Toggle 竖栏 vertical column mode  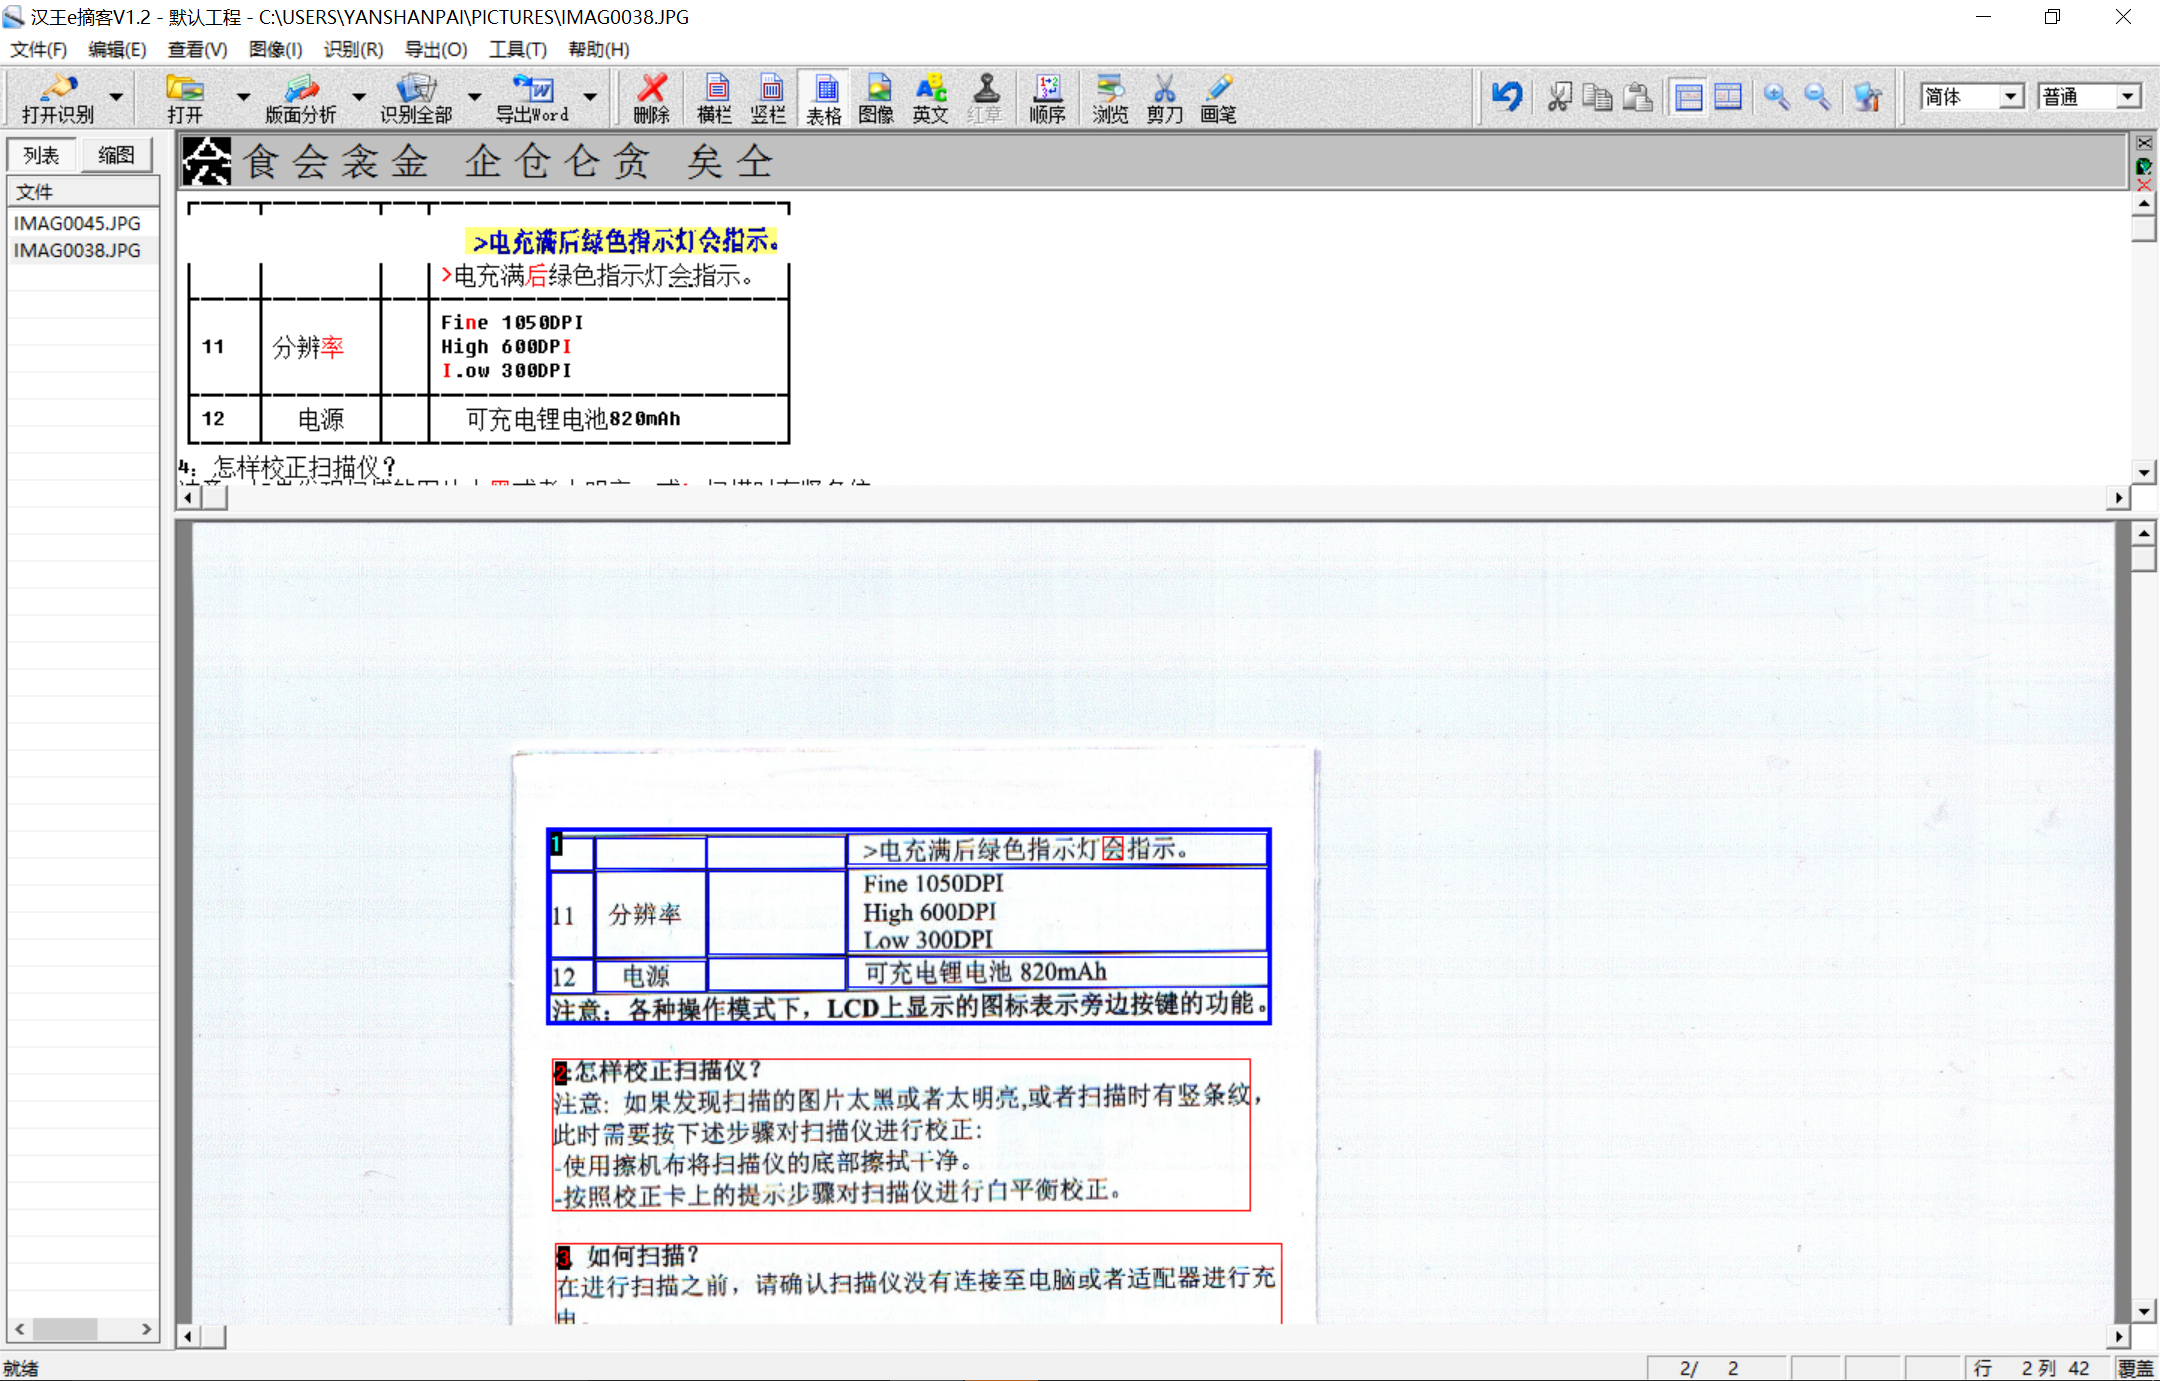(768, 97)
